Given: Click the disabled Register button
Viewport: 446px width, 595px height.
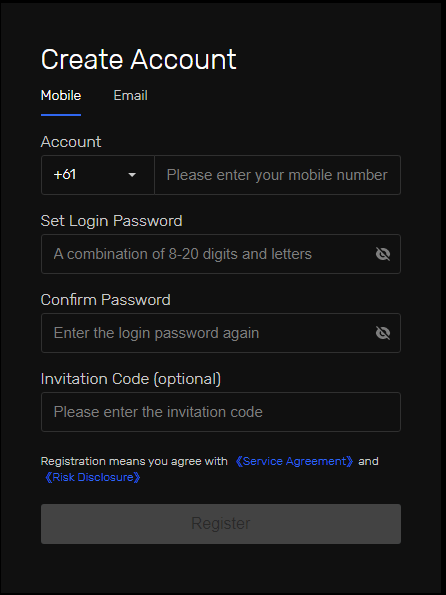Looking at the screenshot, I should click(221, 524).
